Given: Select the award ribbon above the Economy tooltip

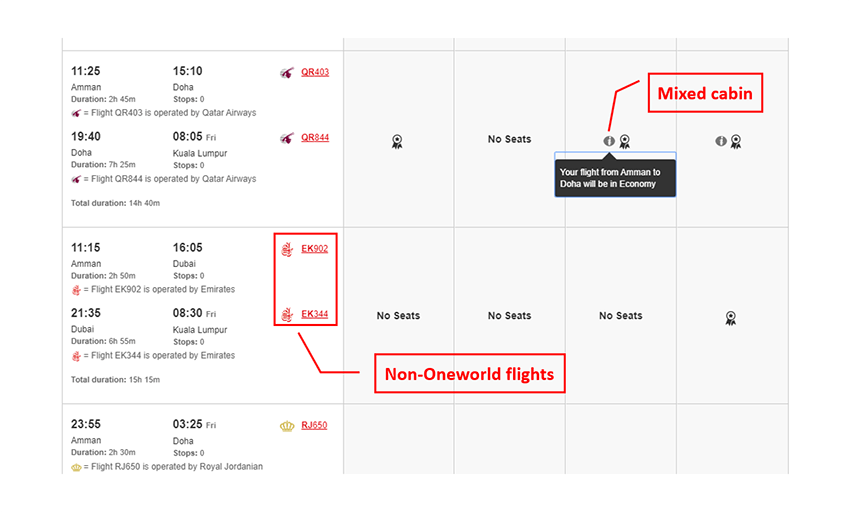Looking at the screenshot, I should click(625, 141).
